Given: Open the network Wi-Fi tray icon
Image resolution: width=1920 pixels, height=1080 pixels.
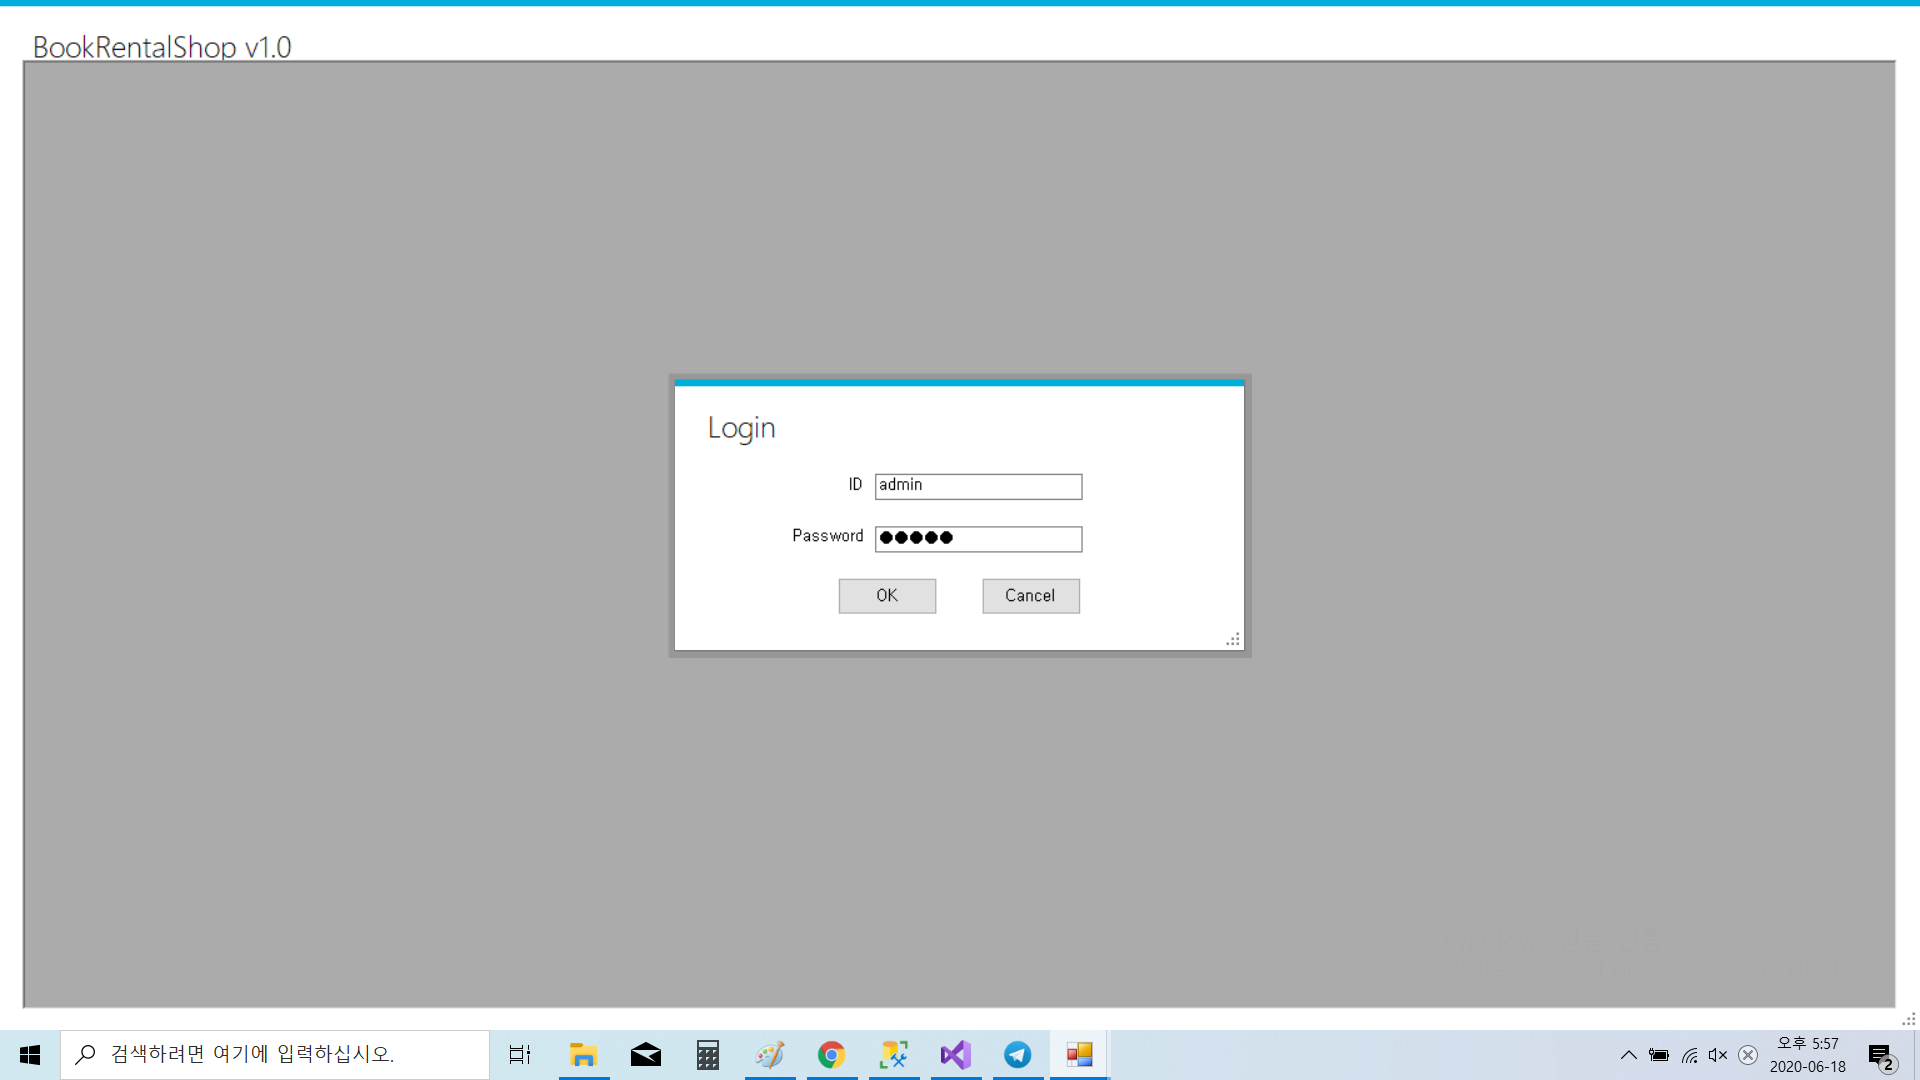Looking at the screenshot, I should (1689, 1055).
